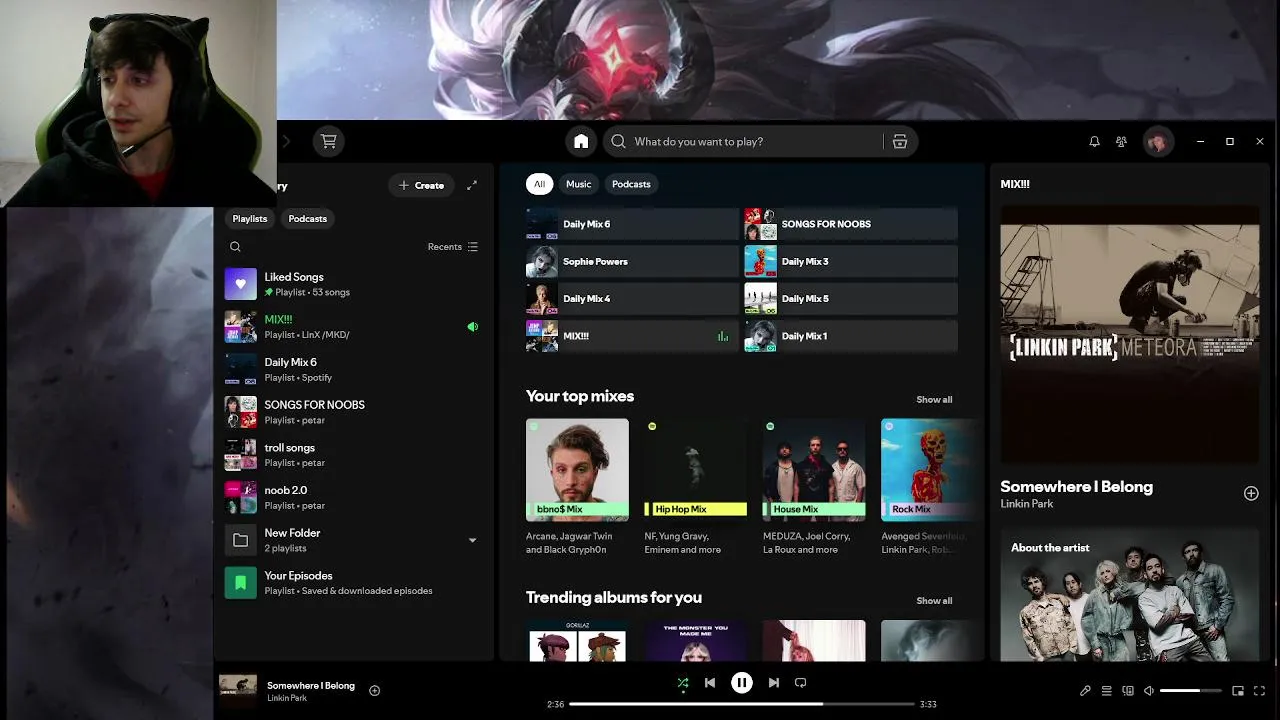This screenshot has width=1280, height=720.
Task: Open Somewhere I Belong title in the right panel
Action: [1076, 487]
